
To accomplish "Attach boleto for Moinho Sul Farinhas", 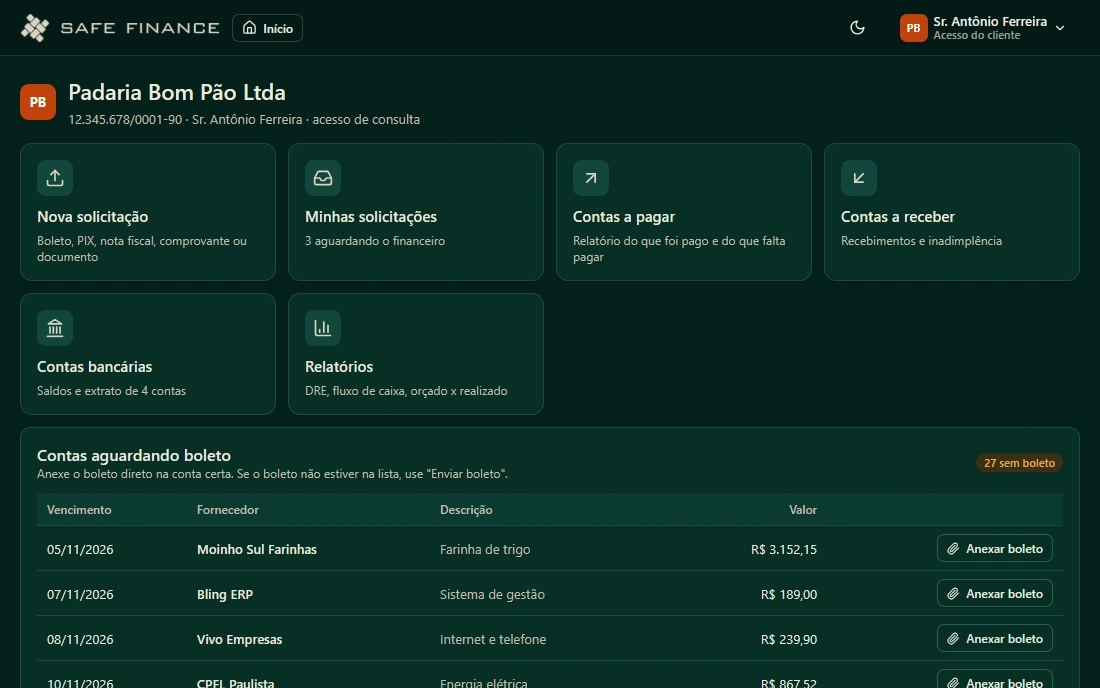I will tap(995, 548).
